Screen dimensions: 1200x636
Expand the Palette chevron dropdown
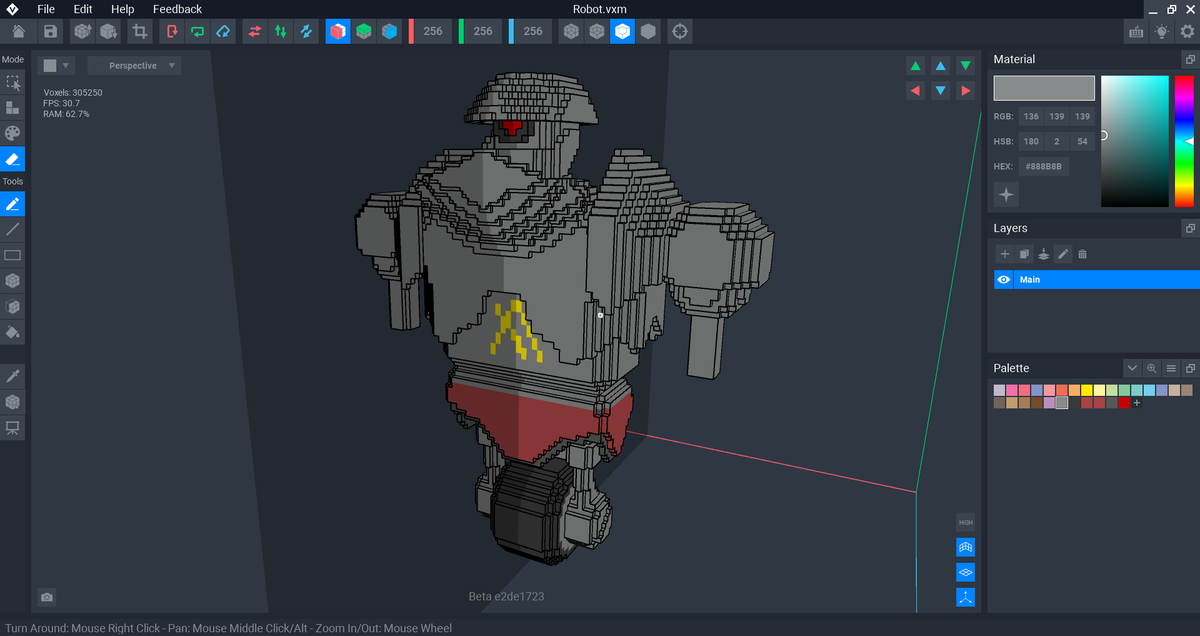tap(1132, 368)
